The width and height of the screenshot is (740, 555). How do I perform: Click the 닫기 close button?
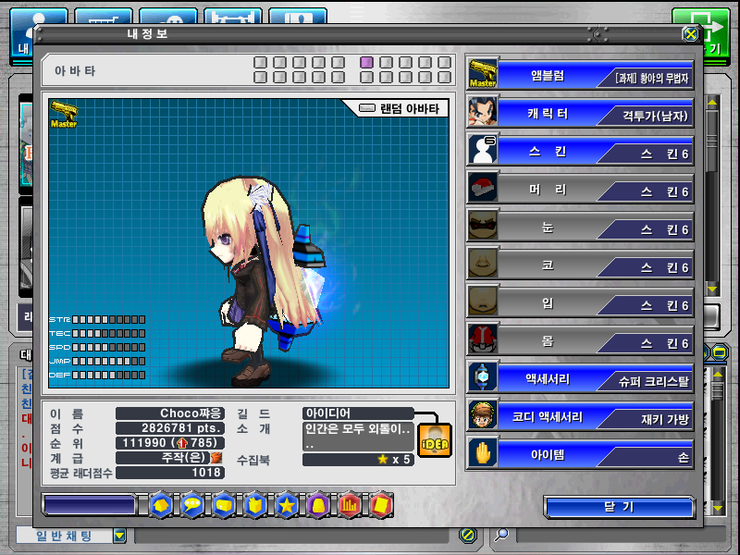619,507
